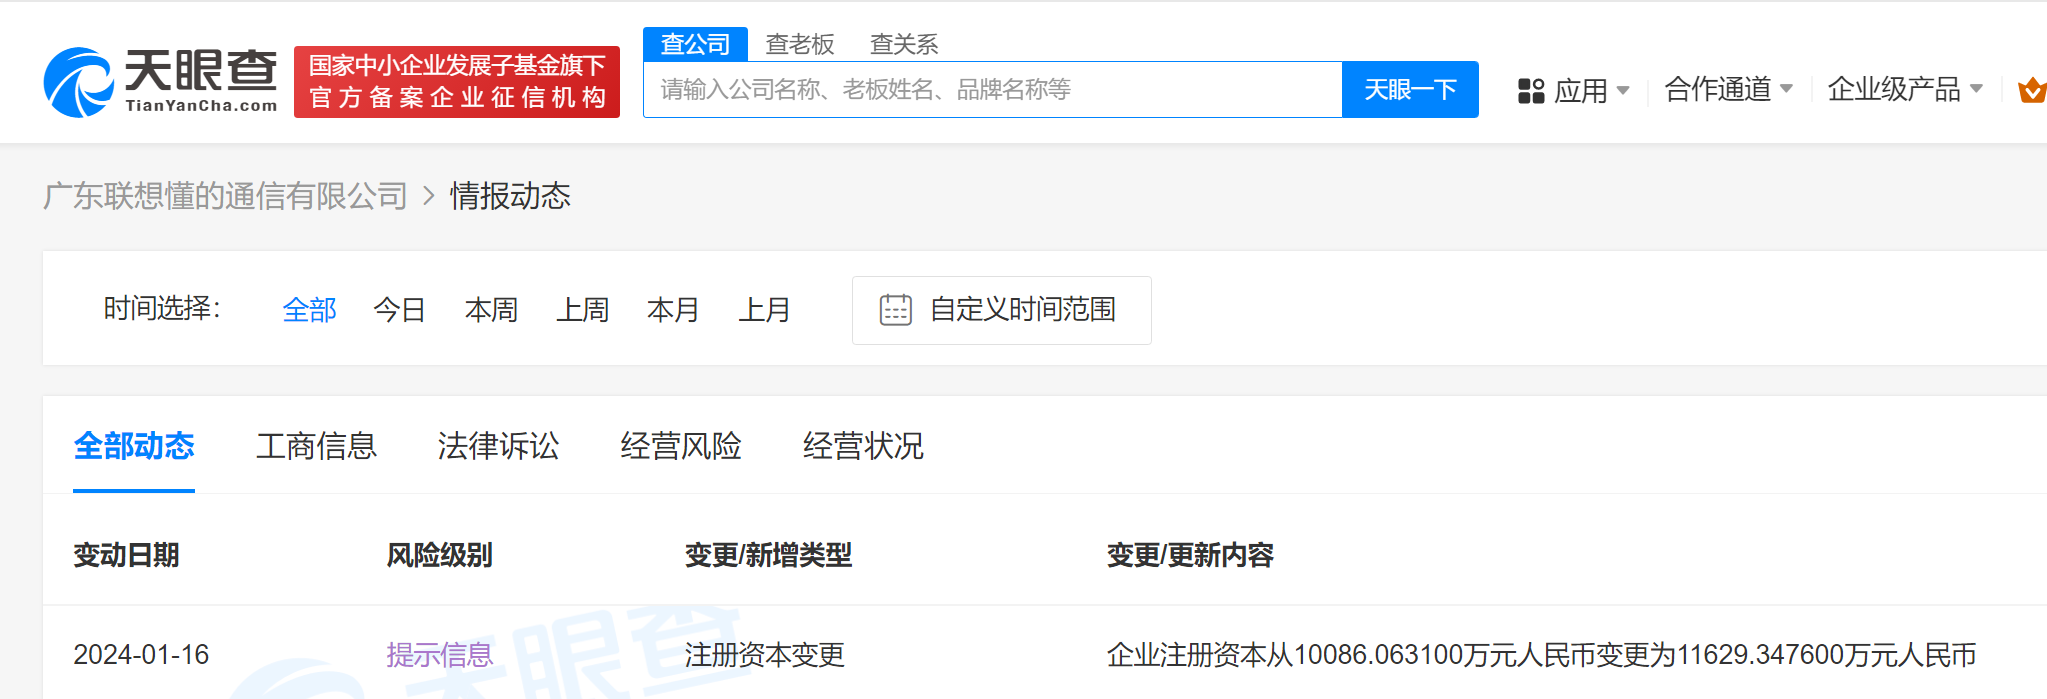Screen dimensions: 2047x699
Task: Select 上月 time filter
Action: coord(764,310)
